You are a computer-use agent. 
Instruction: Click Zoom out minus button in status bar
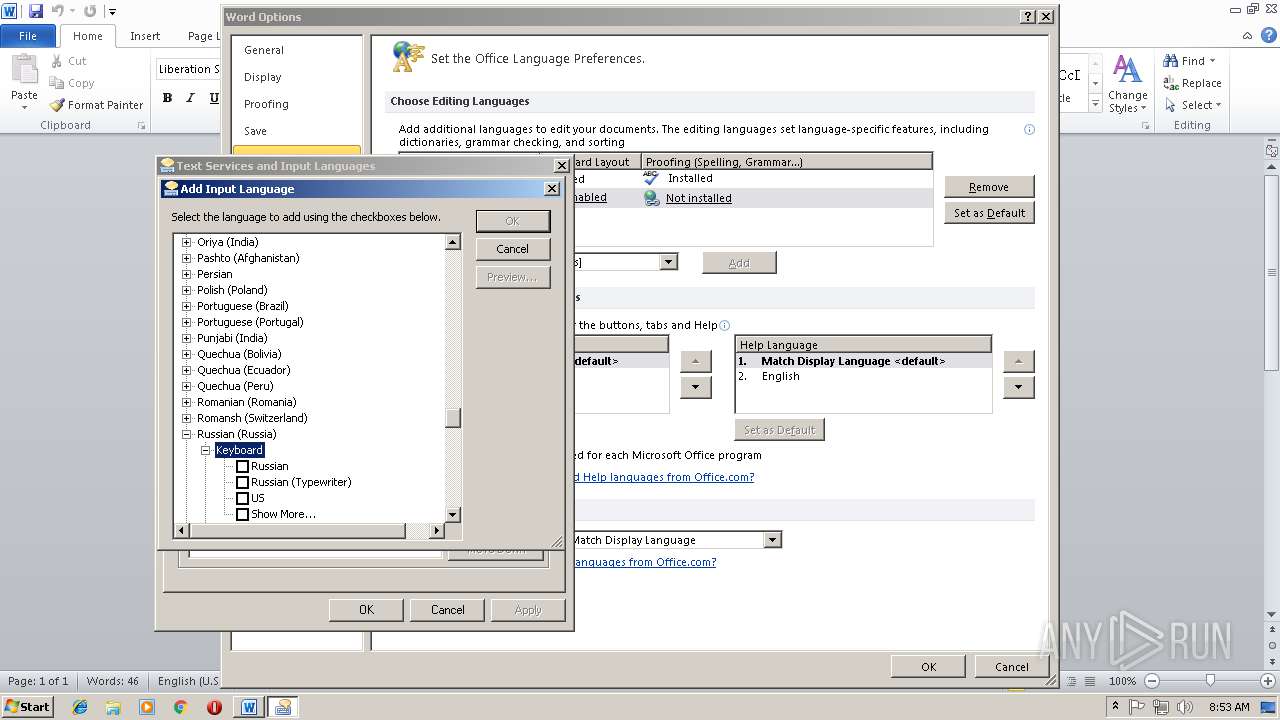pos(1151,681)
